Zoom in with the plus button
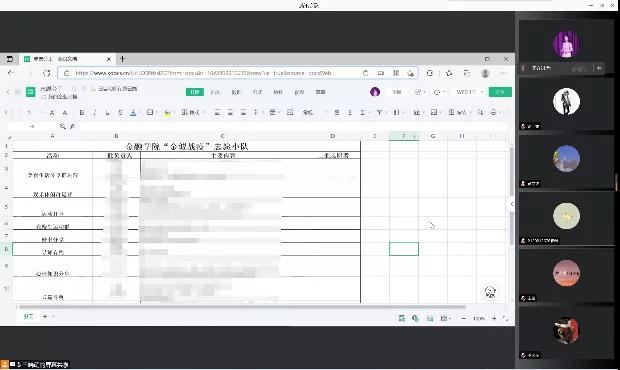620x370 pixels. click(x=494, y=318)
